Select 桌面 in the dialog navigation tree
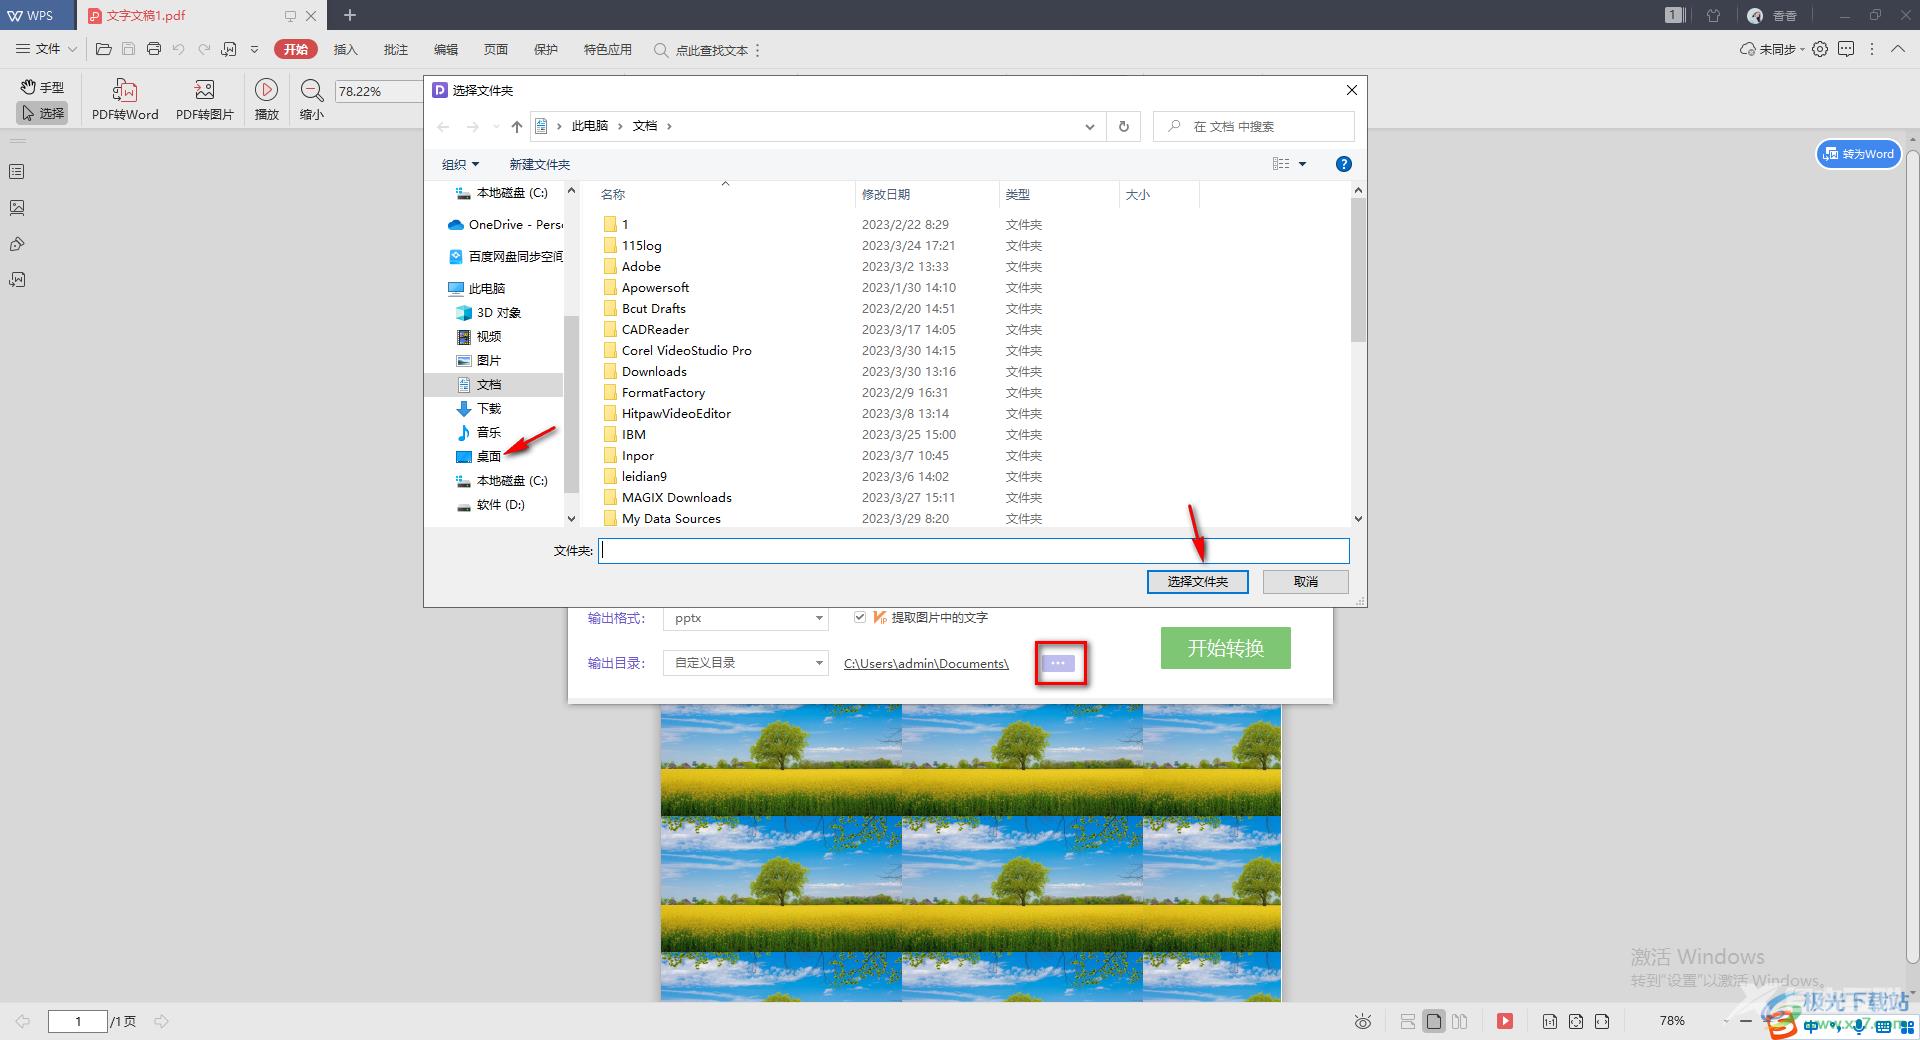 click(489, 456)
